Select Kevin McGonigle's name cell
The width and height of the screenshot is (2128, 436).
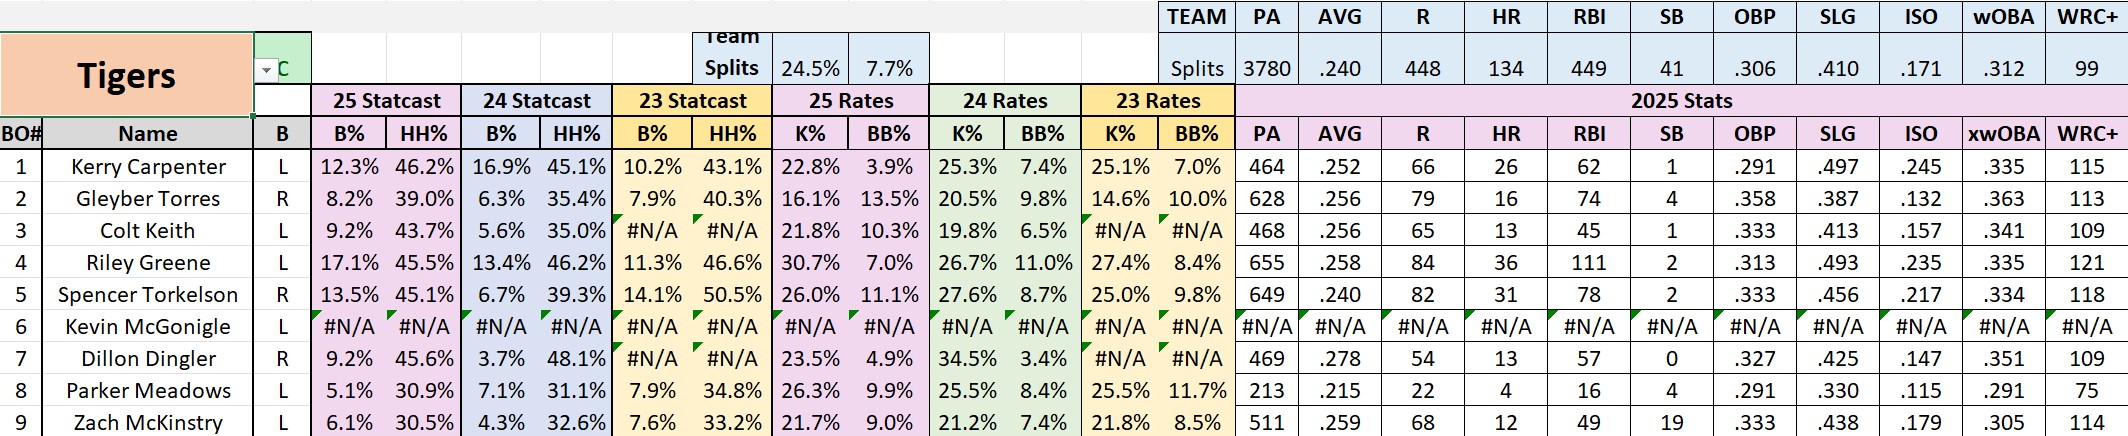(x=147, y=327)
